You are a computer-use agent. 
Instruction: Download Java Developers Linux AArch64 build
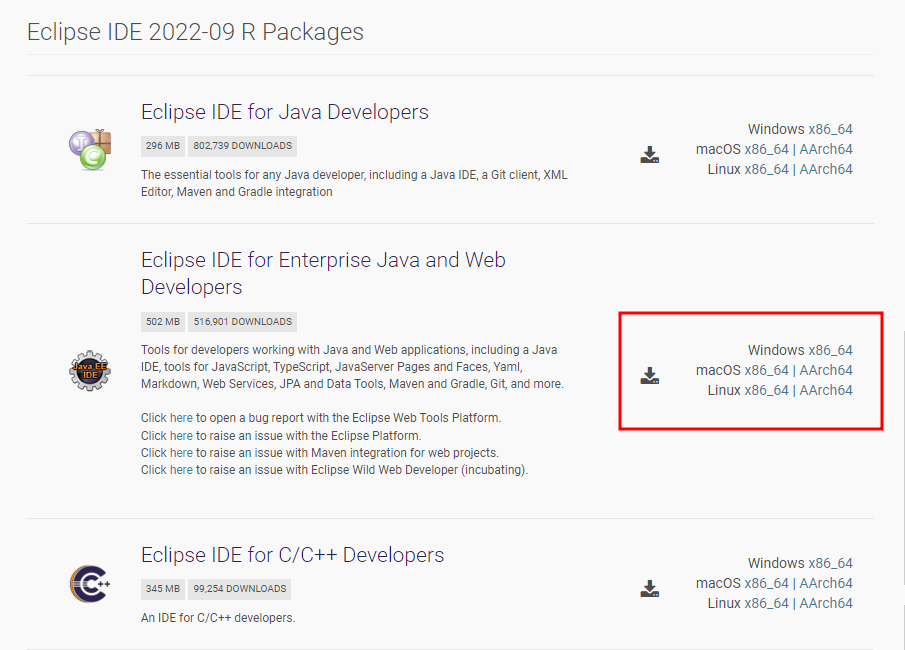tap(826, 169)
